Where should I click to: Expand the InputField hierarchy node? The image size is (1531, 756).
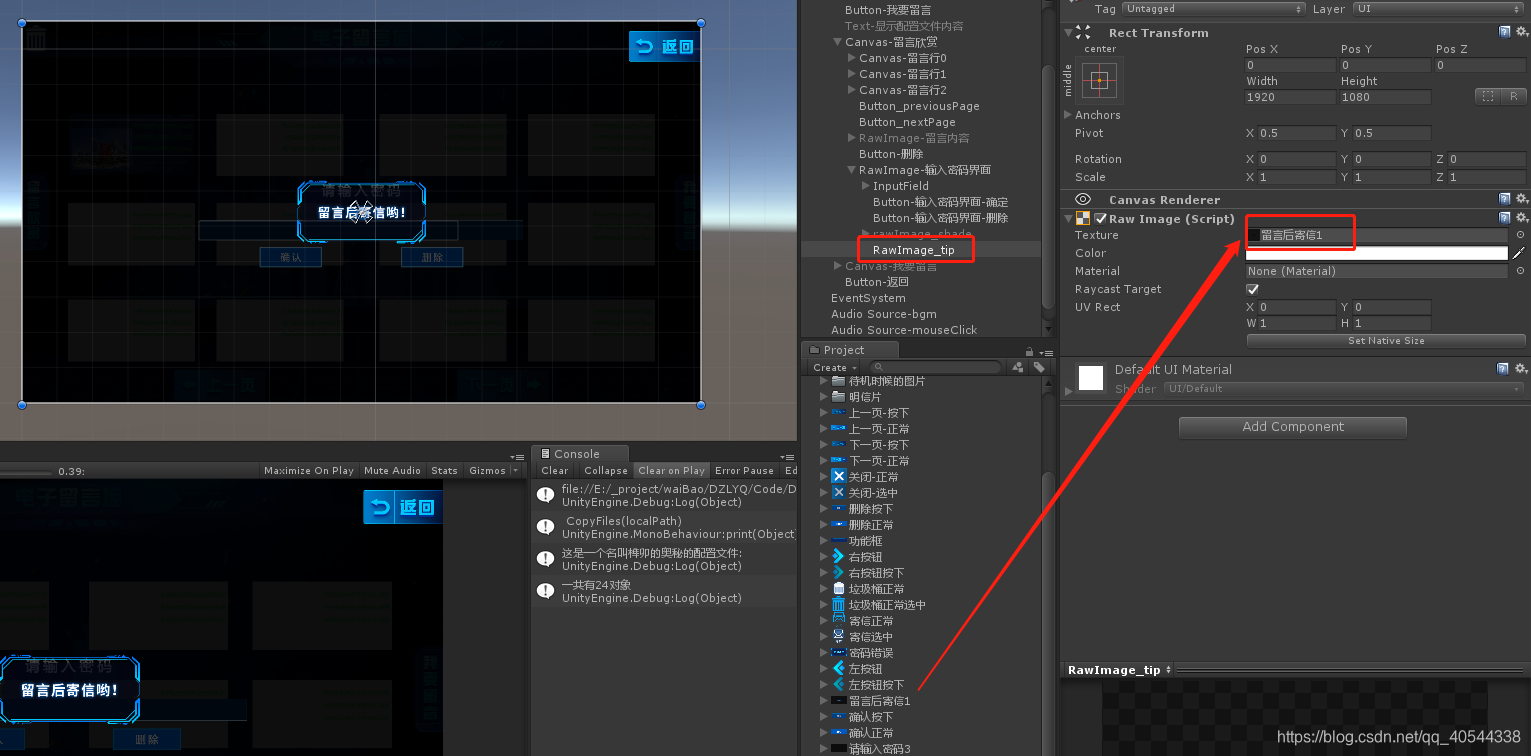865,186
